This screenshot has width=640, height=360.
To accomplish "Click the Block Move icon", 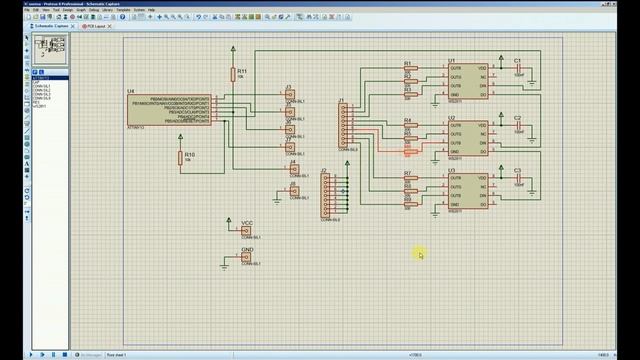I will point(244,17).
